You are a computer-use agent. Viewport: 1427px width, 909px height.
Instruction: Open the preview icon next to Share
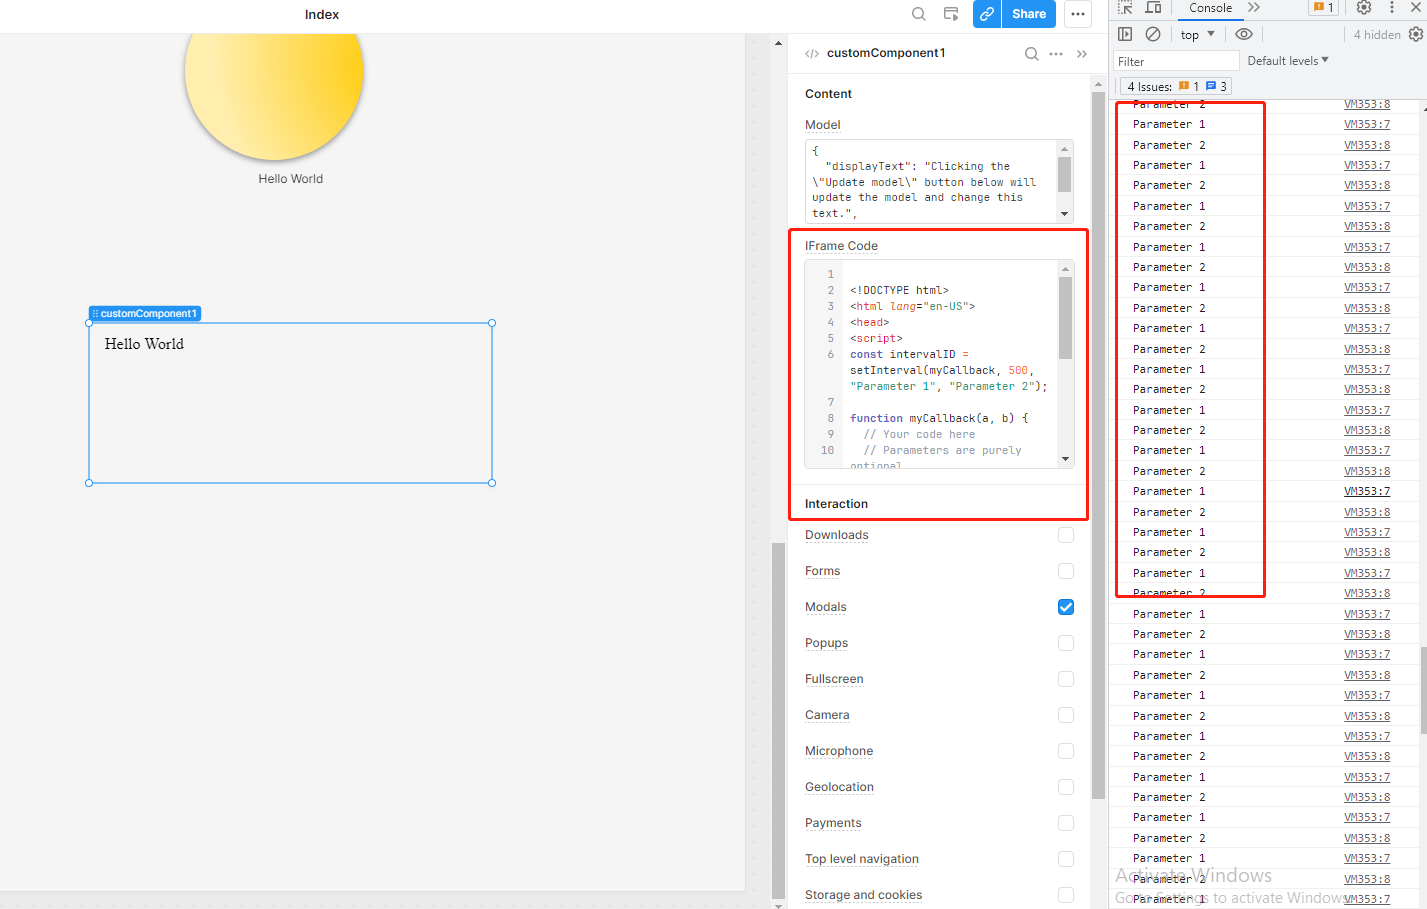click(951, 14)
